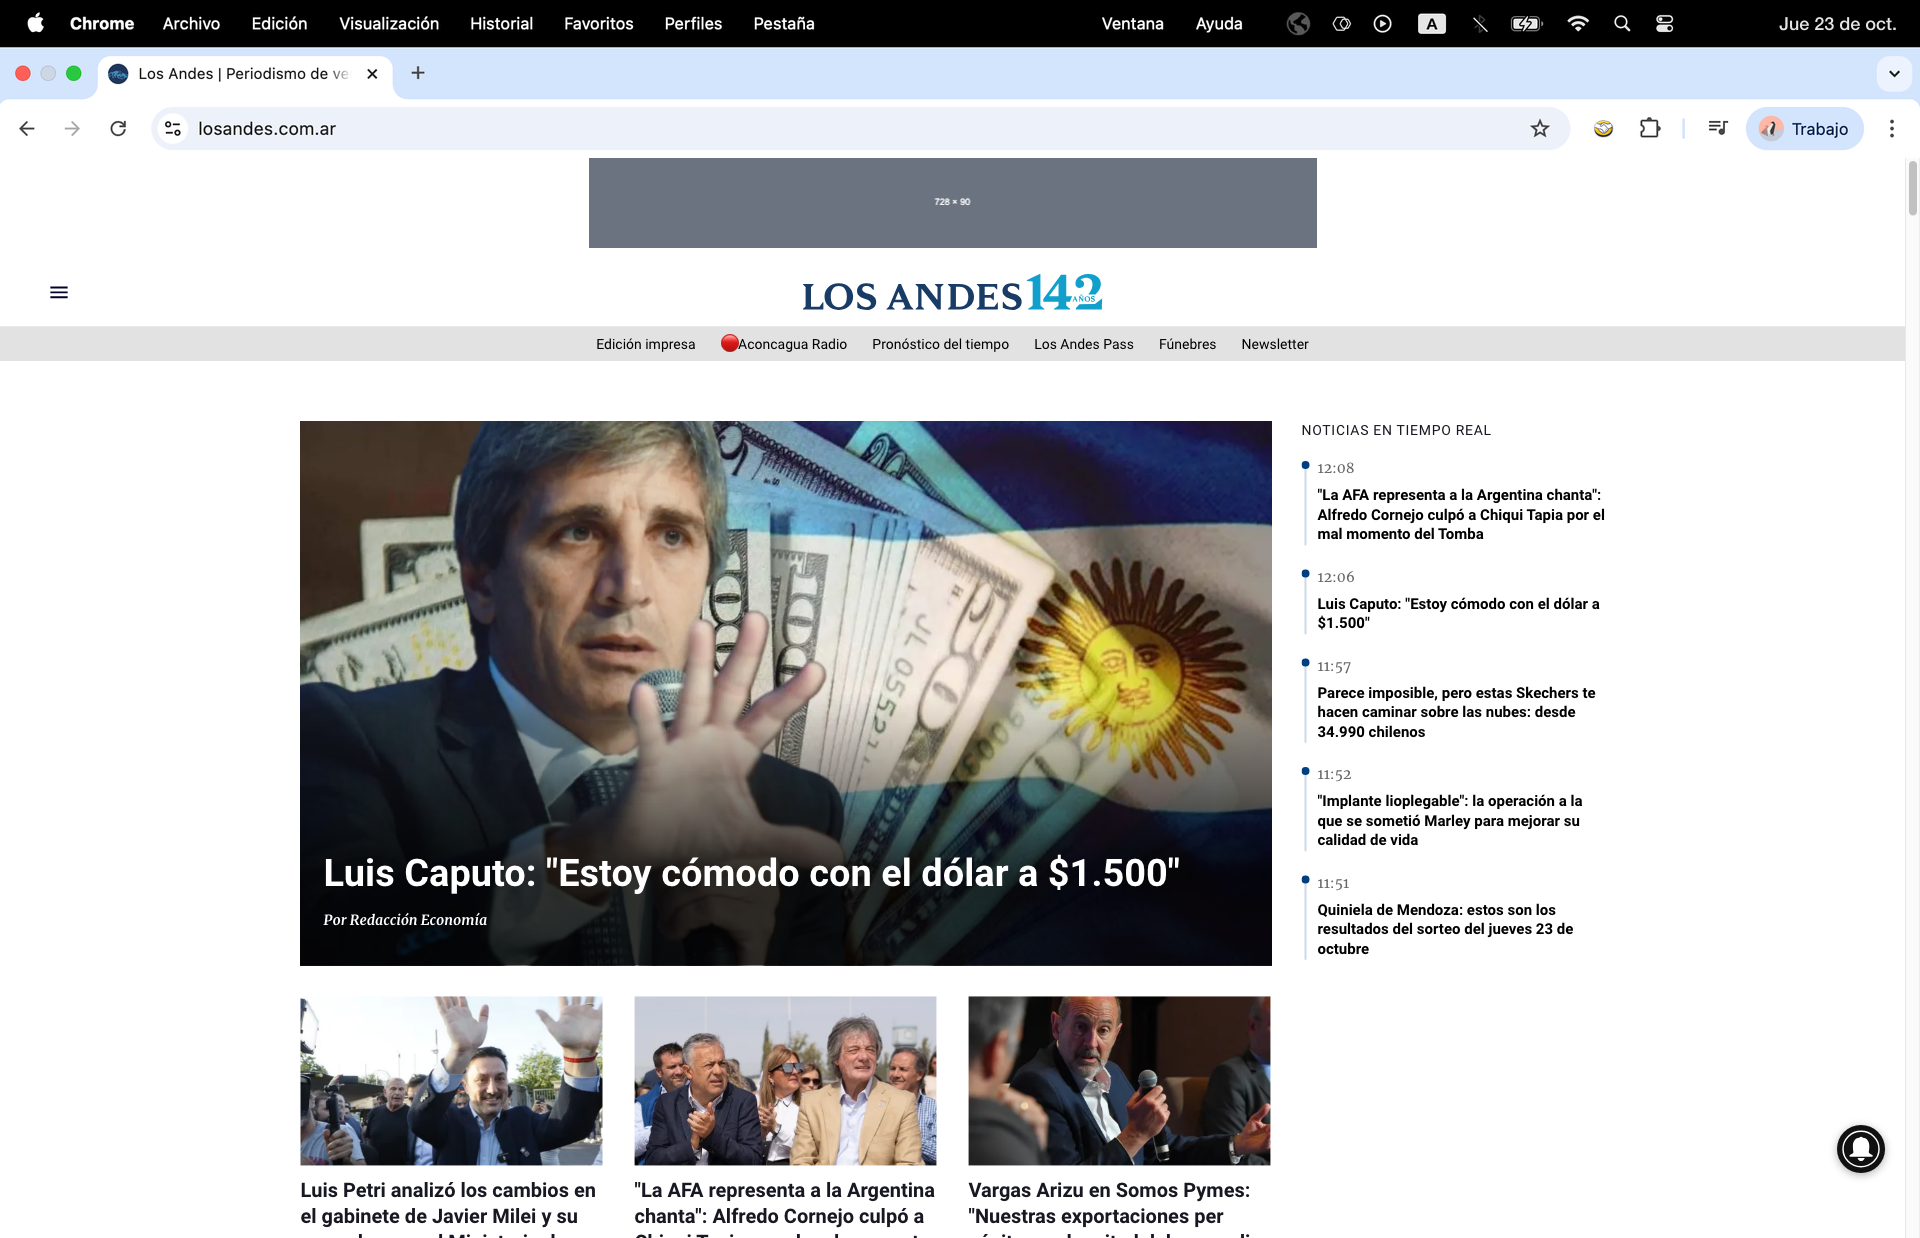
Task: Open the Chrome extensions puzzle icon
Action: pos(1649,128)
